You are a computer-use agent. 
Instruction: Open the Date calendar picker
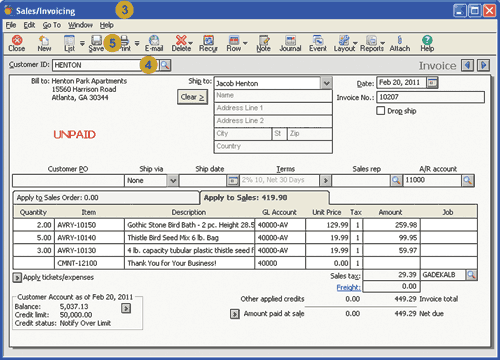pyautogui.click(x=432, y=83)
